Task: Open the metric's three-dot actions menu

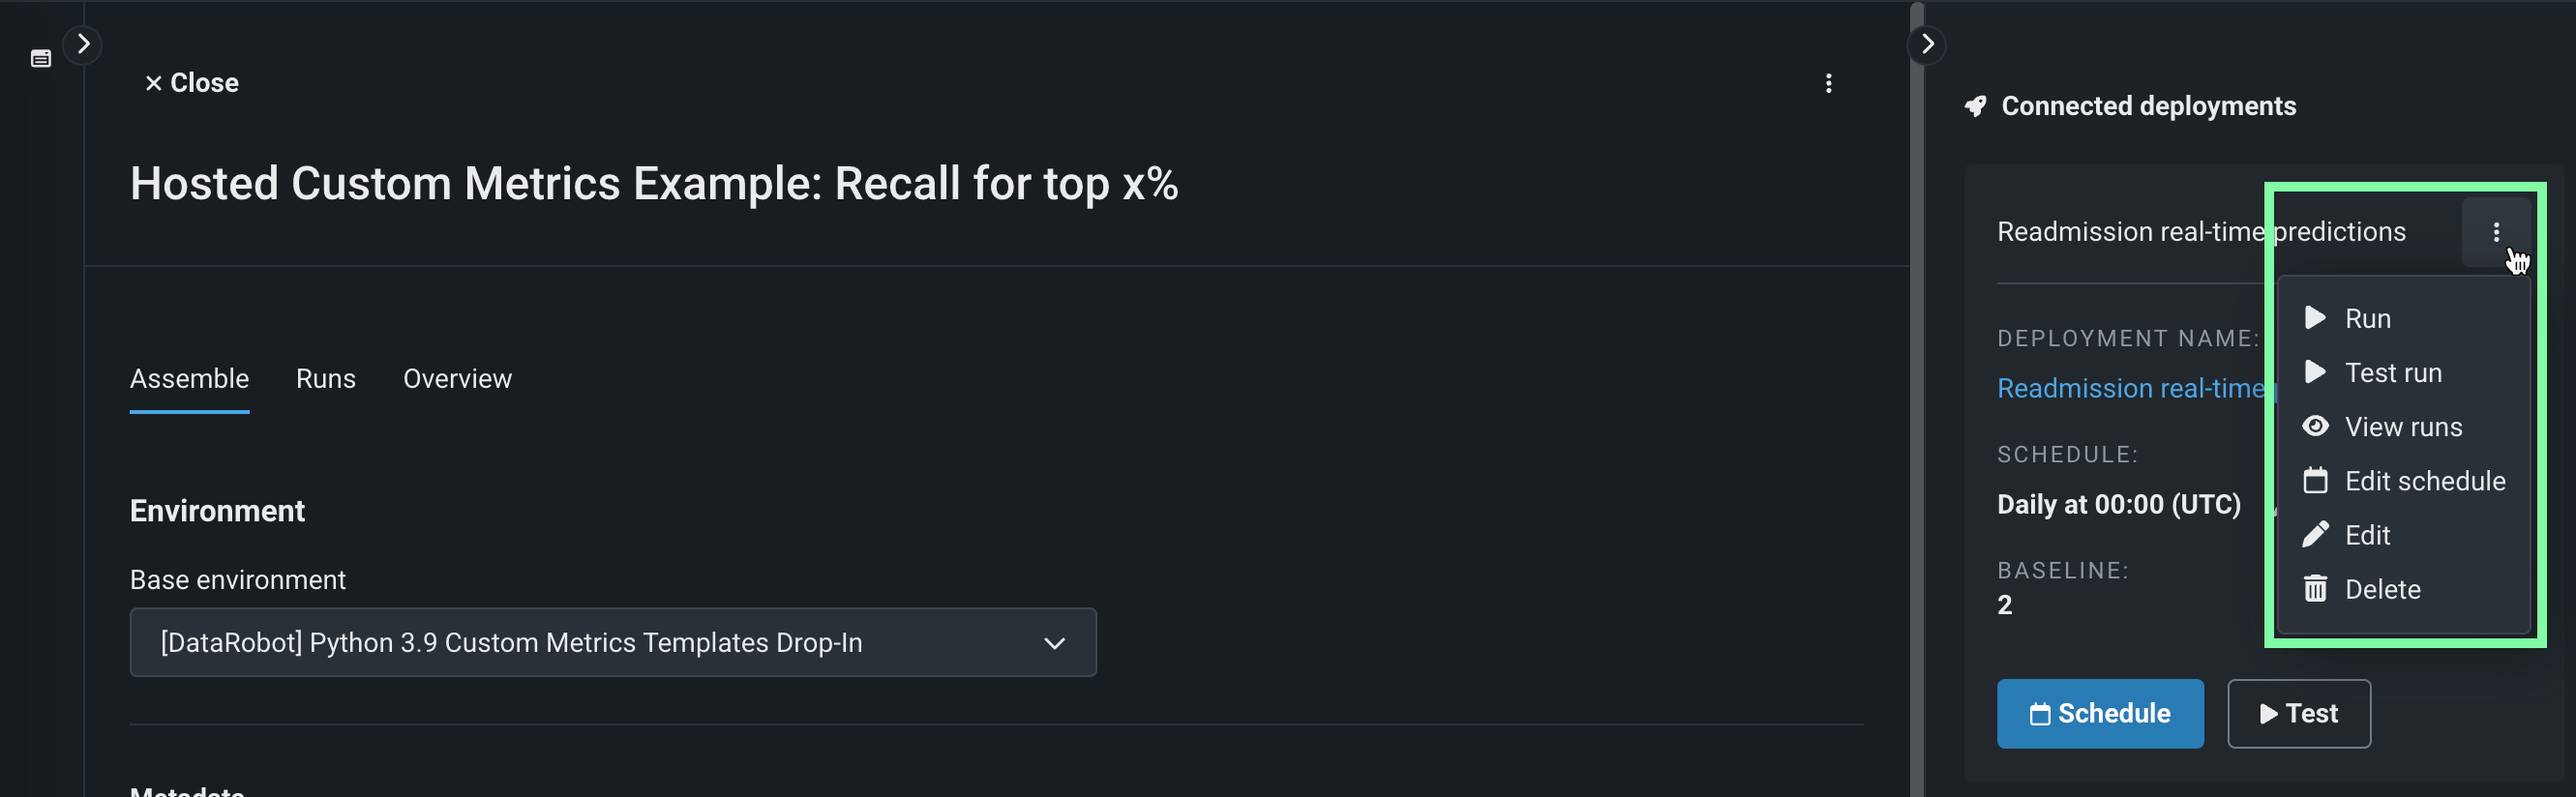Action: 1828,83
